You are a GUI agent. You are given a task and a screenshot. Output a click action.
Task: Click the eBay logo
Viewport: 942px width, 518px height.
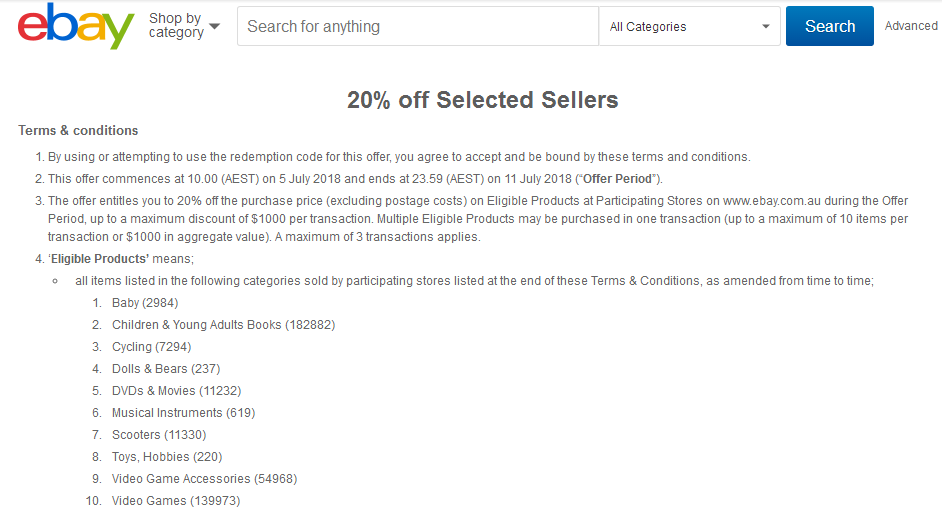tap(76, 26)
